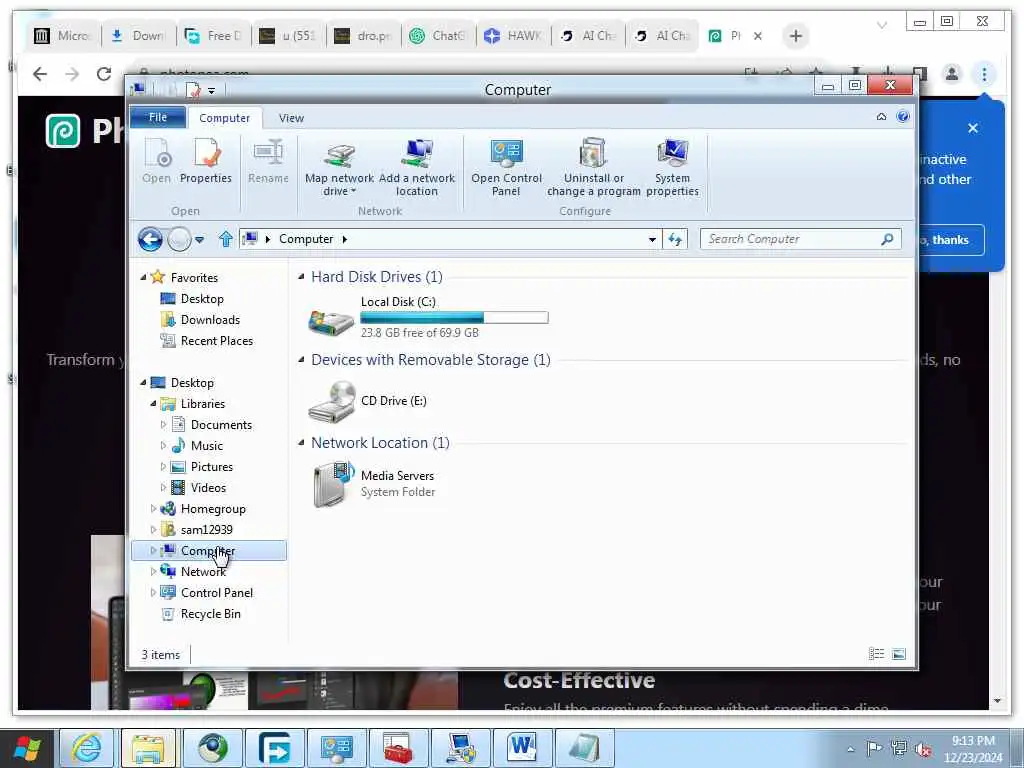Switch to large icons view in status bar
This screenshot has height=768, width=1024.
899,654
